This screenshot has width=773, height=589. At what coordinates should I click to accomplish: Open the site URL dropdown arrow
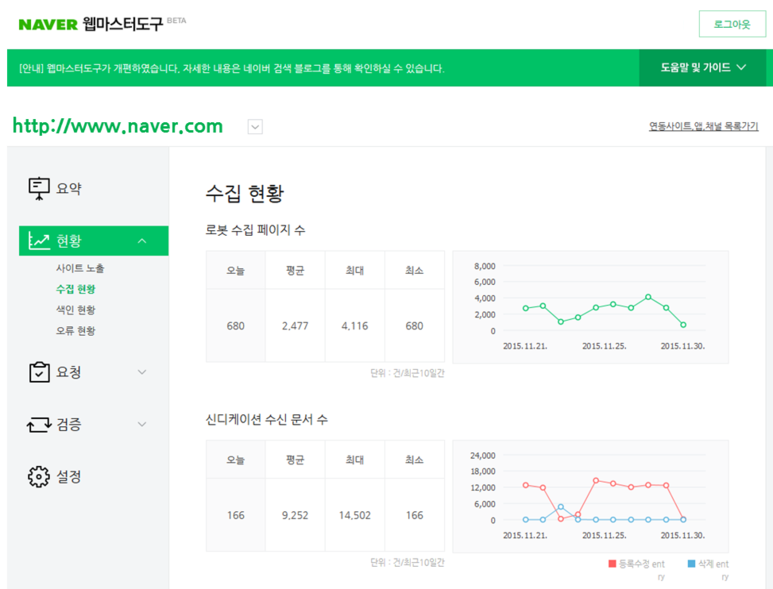click(255, 127)
